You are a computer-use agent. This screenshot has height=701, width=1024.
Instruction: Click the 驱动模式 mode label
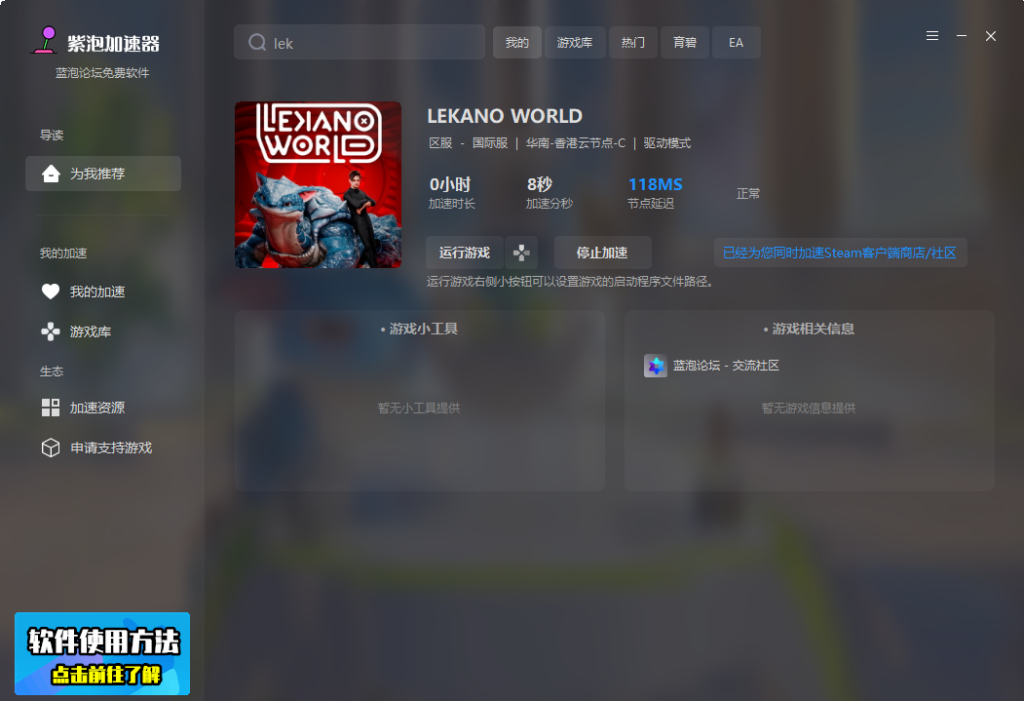point(667,143)
